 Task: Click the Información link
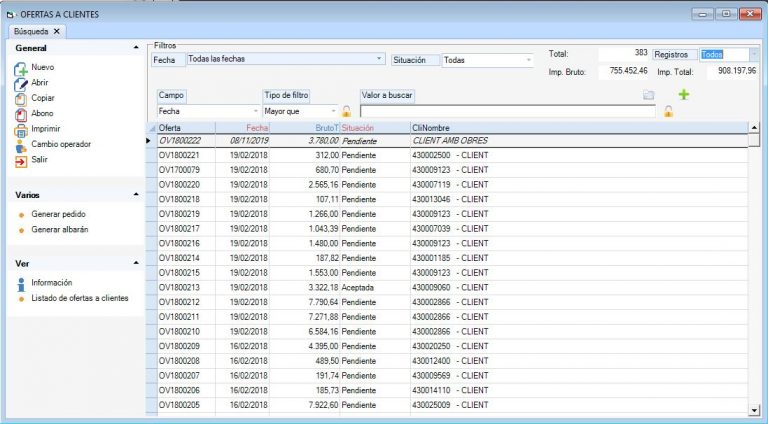(51, 283)
